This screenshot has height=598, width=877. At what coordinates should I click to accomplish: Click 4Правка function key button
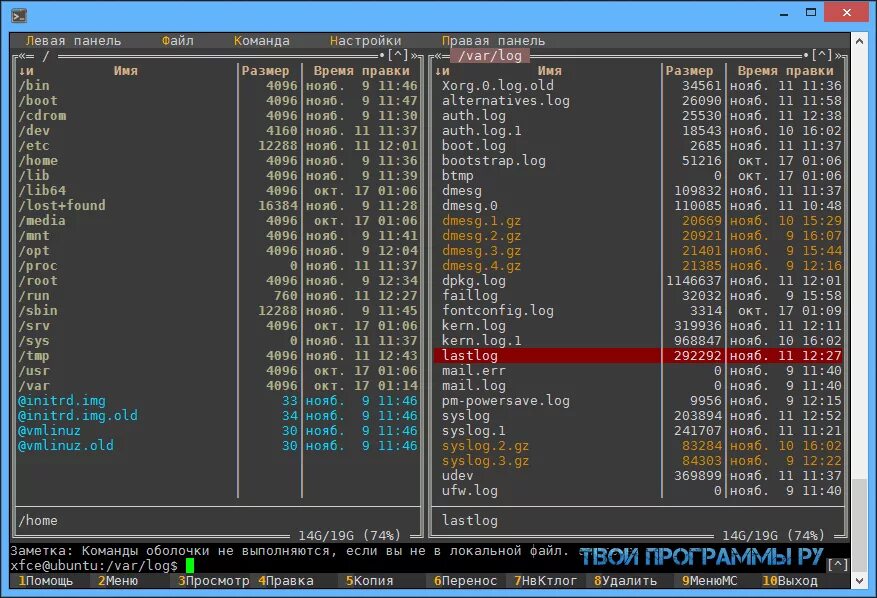click(x=286, y=581)
